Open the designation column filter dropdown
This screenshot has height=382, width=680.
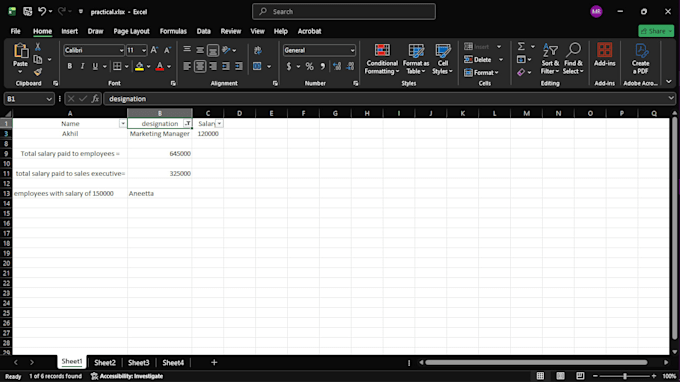click(x=188, y=124)
